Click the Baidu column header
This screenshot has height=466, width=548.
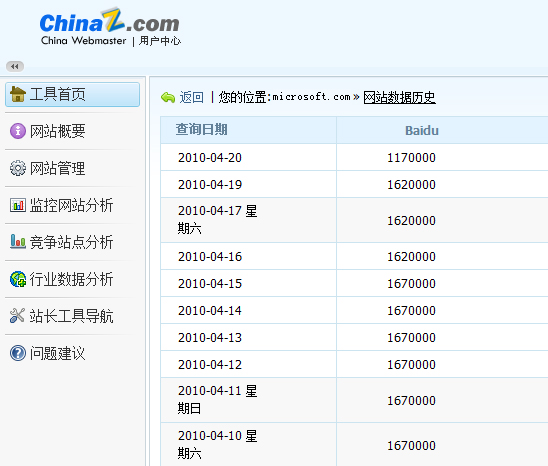coord(422,131)
